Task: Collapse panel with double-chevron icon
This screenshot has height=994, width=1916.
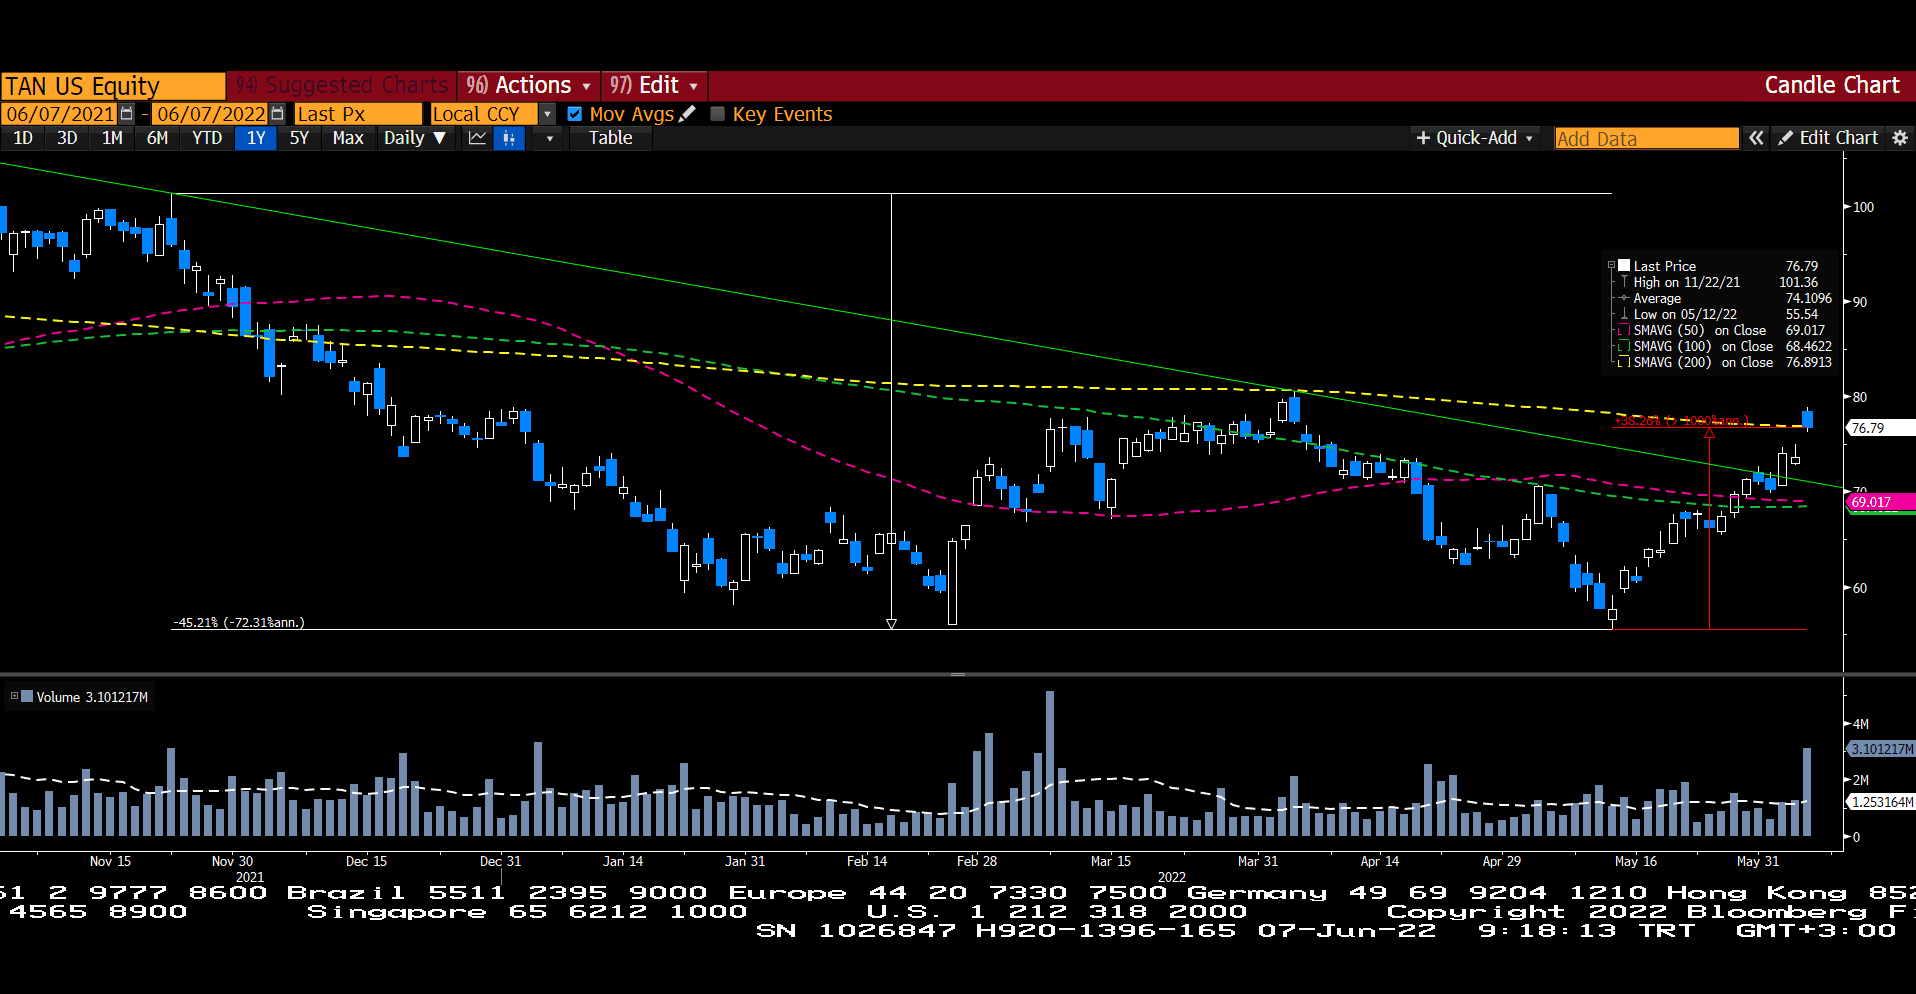Action: [x=1756, y=138]
